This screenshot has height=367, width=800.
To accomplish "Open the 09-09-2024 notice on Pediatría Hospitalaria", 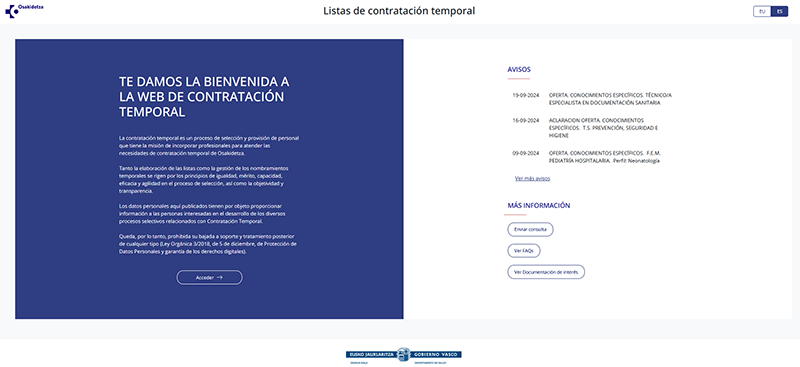I will coord(604,157).
